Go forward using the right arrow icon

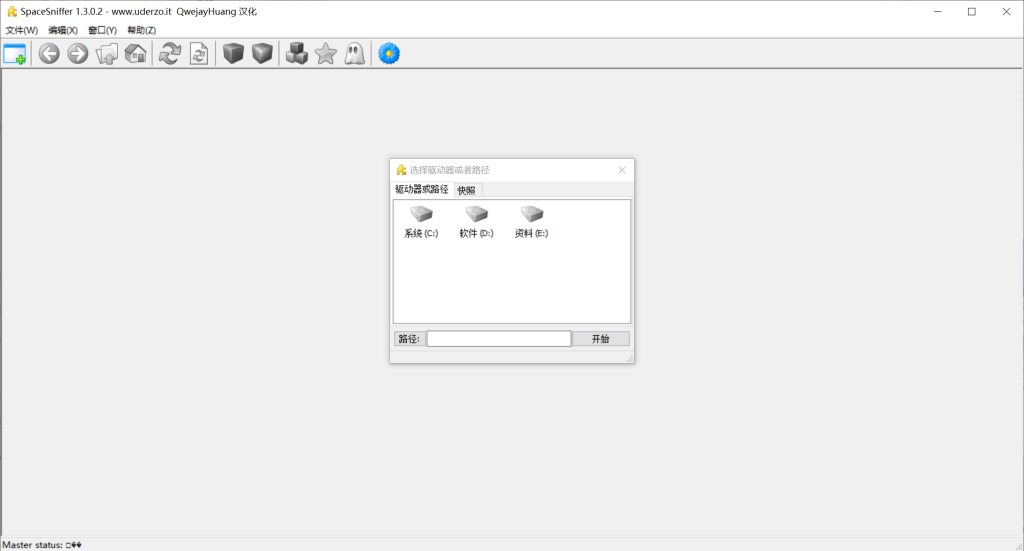tap(78, 54)
